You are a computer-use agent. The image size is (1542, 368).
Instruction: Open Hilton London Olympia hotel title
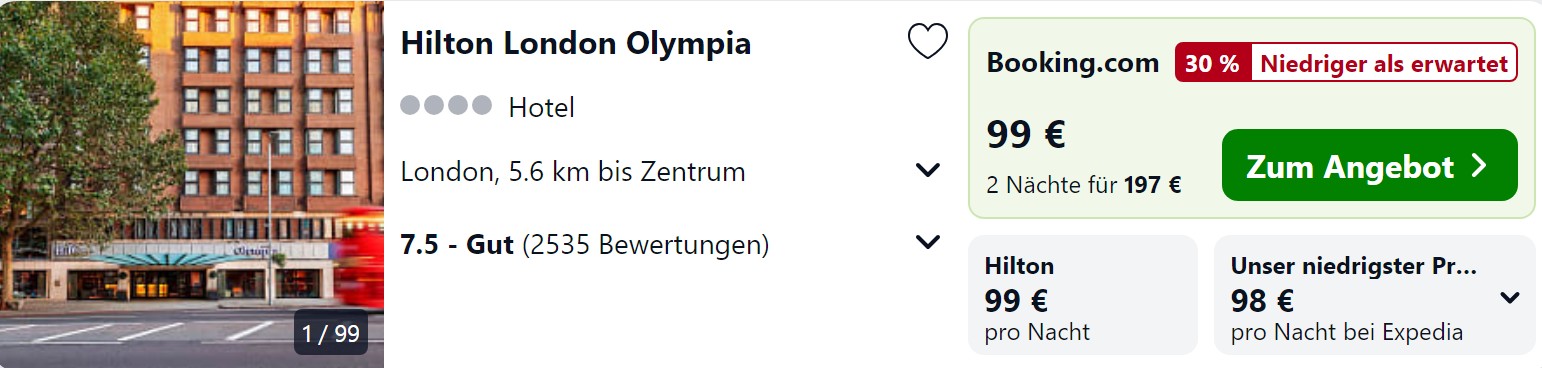pos(575,44)
